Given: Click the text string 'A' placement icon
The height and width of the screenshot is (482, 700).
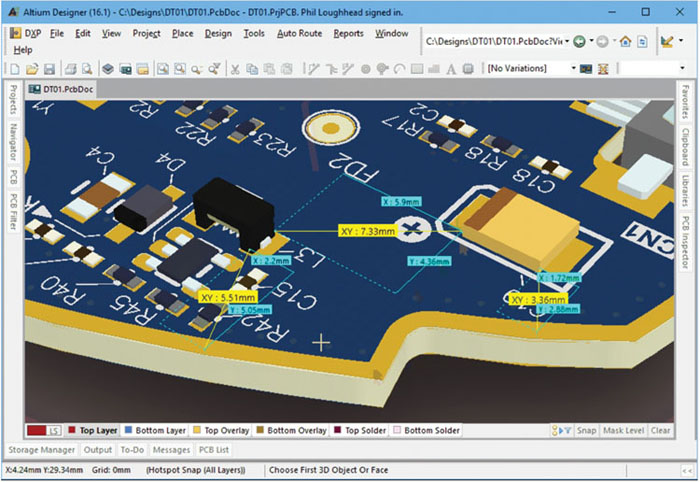Looking at the screenshot, I should pos(450,69).
